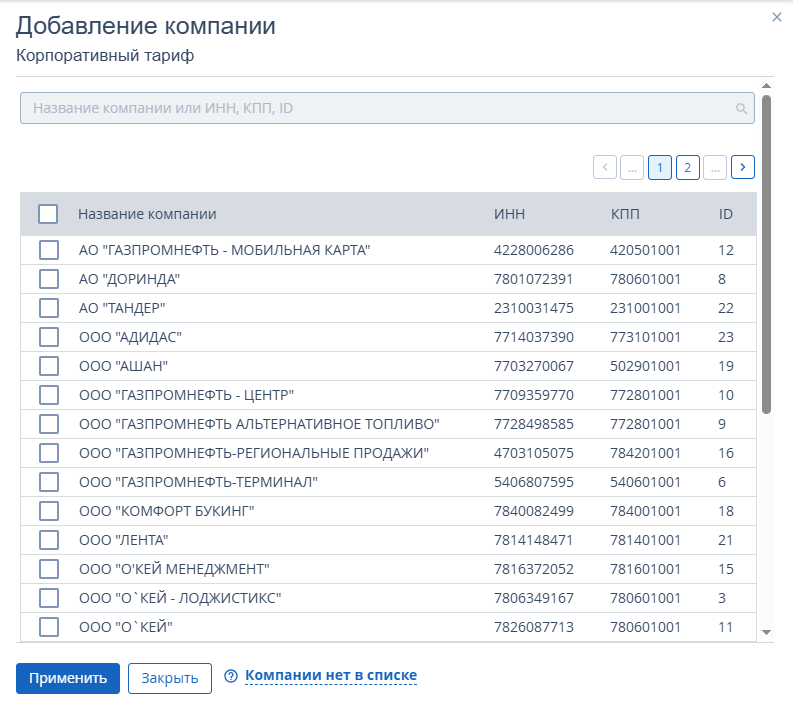Select pagination page 1
The height and width of the screenshot is (714, 793).
click(x=659, y=167)
